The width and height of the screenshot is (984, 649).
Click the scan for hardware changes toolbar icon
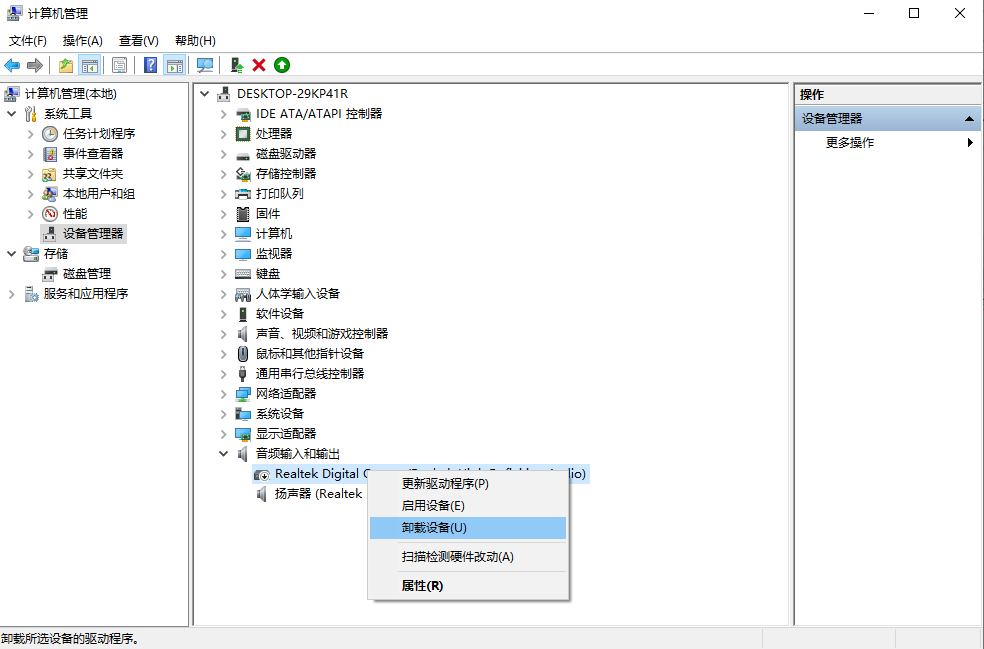[205, 65]
